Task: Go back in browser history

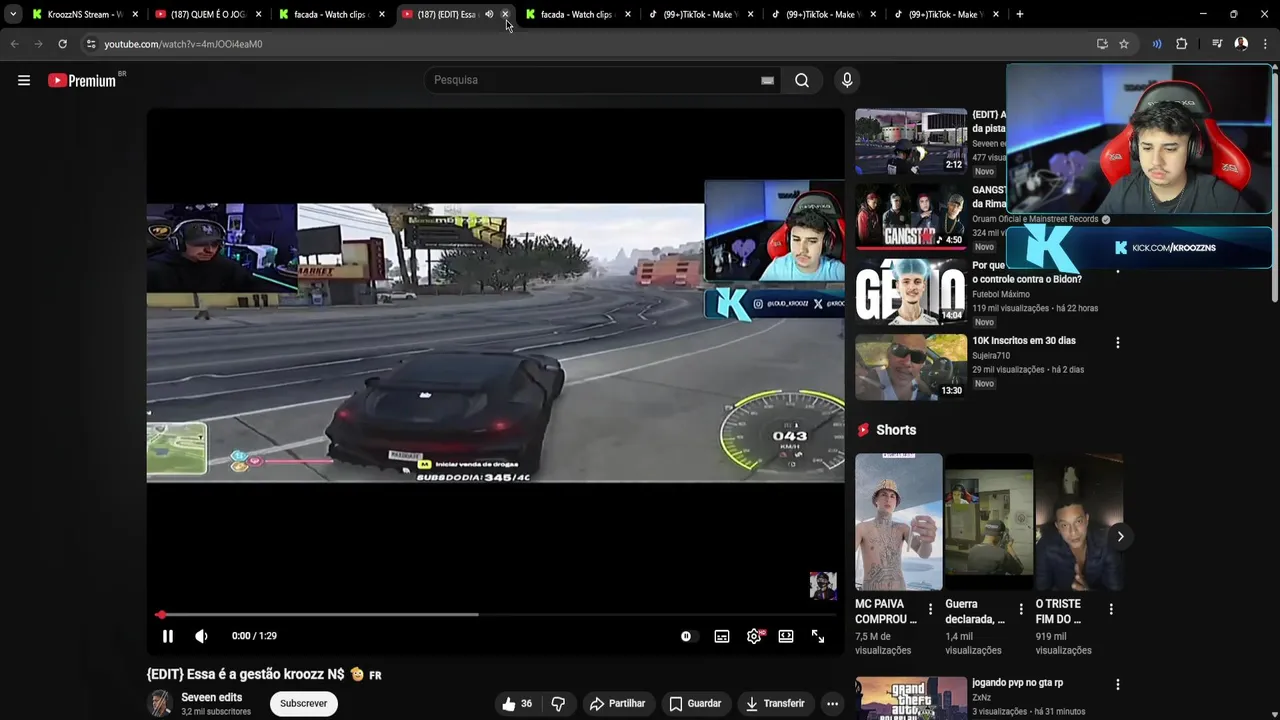Action: 14,44
